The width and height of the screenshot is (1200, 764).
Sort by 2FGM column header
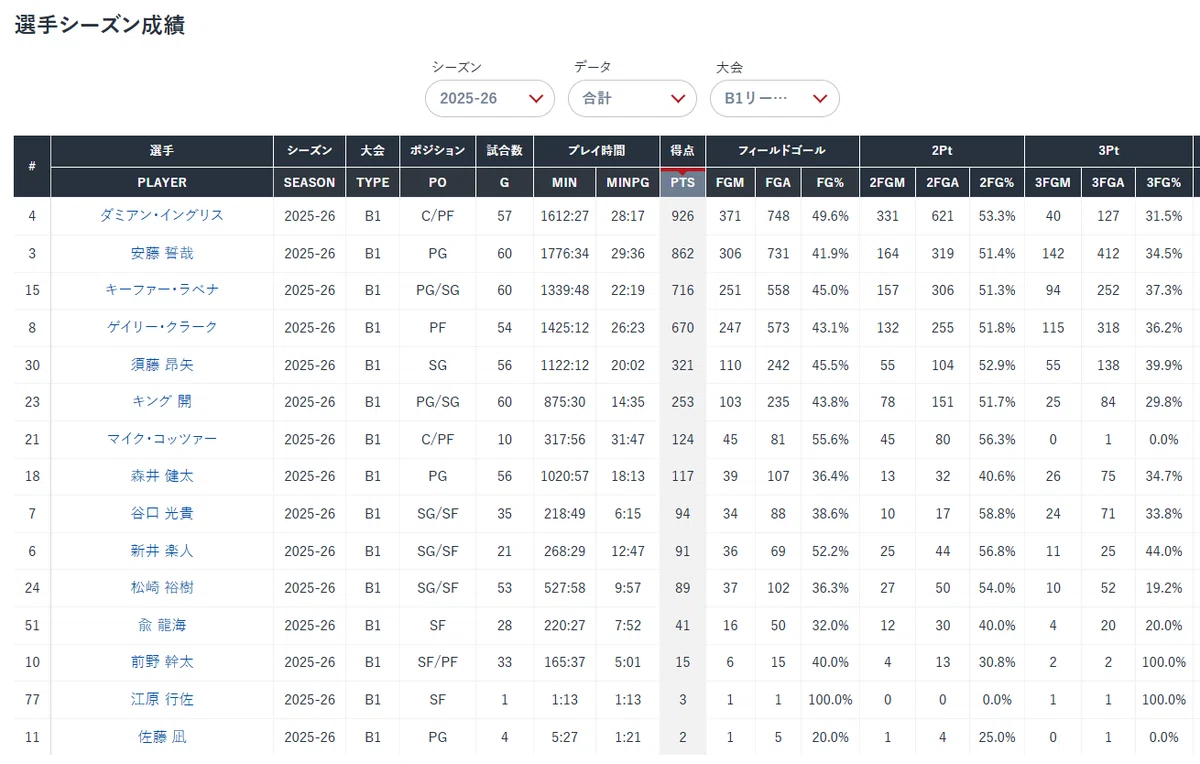(x=887, y=183)
